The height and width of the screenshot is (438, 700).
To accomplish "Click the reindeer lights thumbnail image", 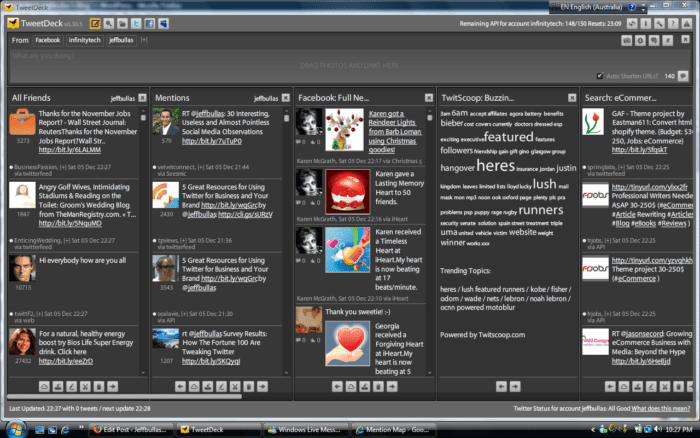I will coord(344,129).
